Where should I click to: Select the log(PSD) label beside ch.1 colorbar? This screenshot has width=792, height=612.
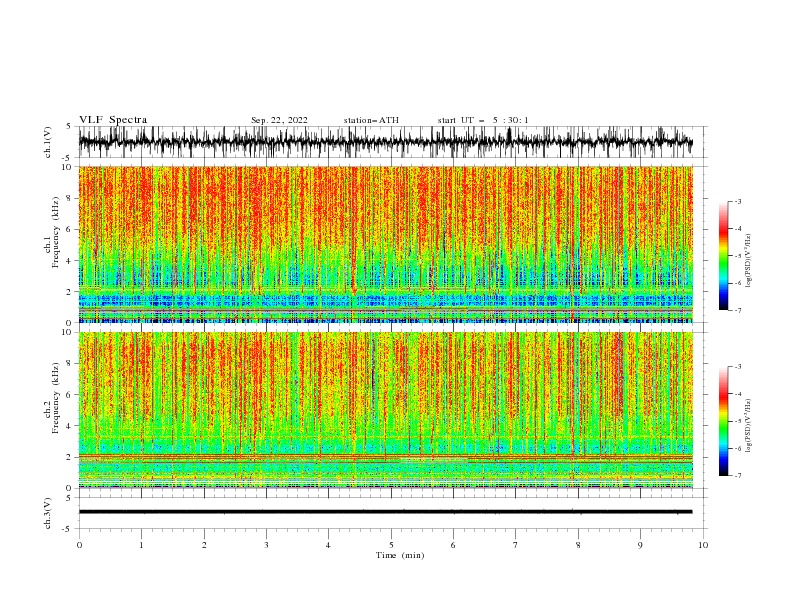tap(748, 261)
